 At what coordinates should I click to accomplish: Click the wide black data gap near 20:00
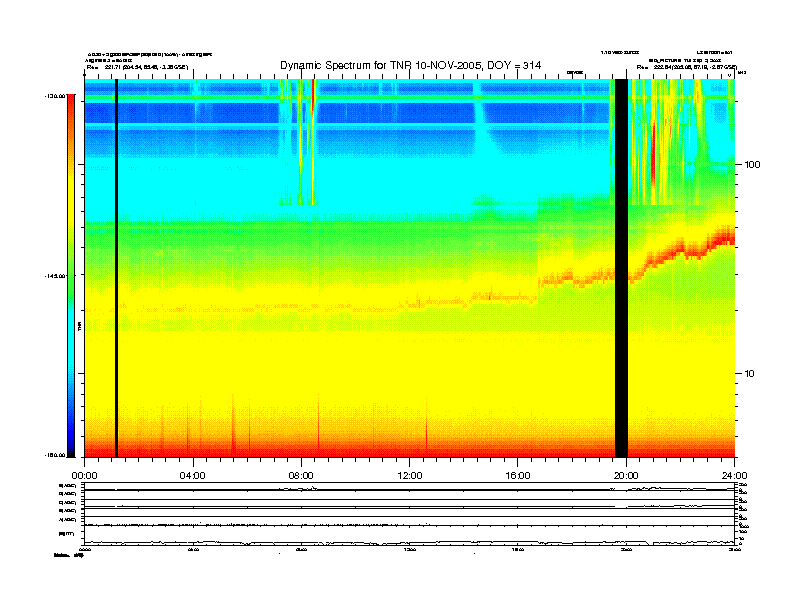621,268
